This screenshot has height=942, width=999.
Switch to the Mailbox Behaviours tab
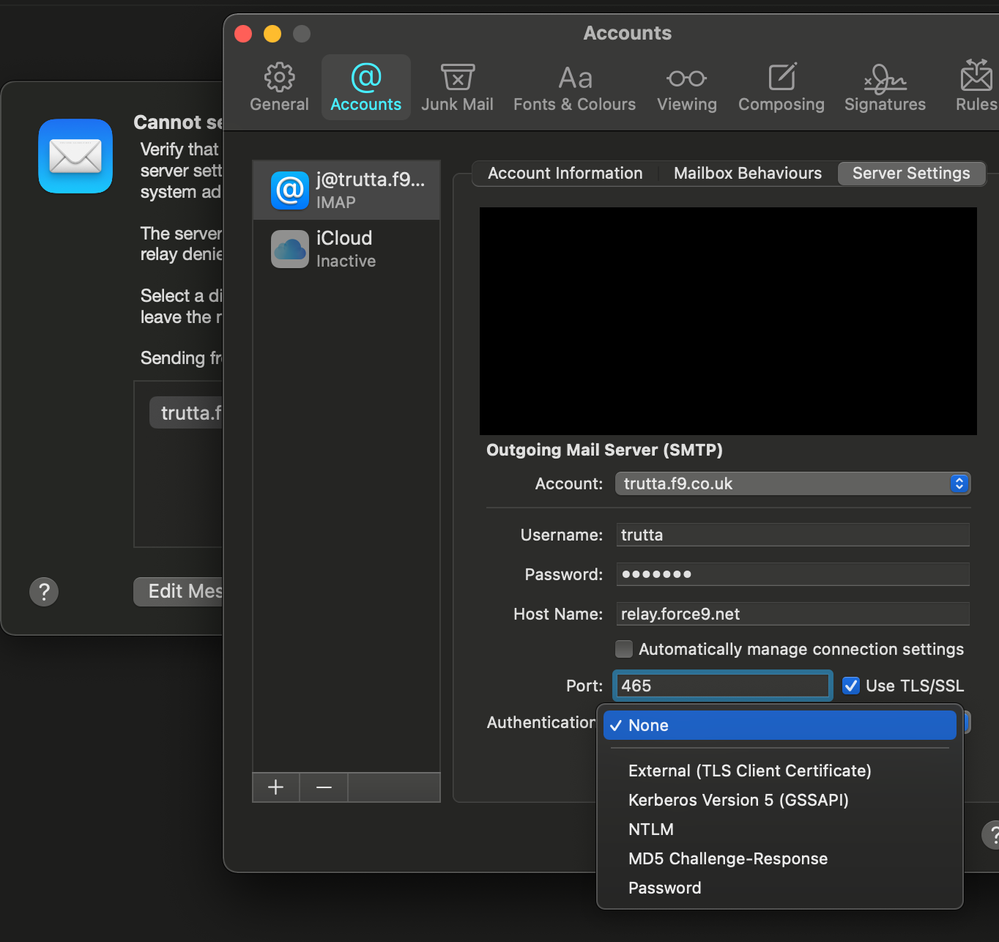tap(747, 173)
